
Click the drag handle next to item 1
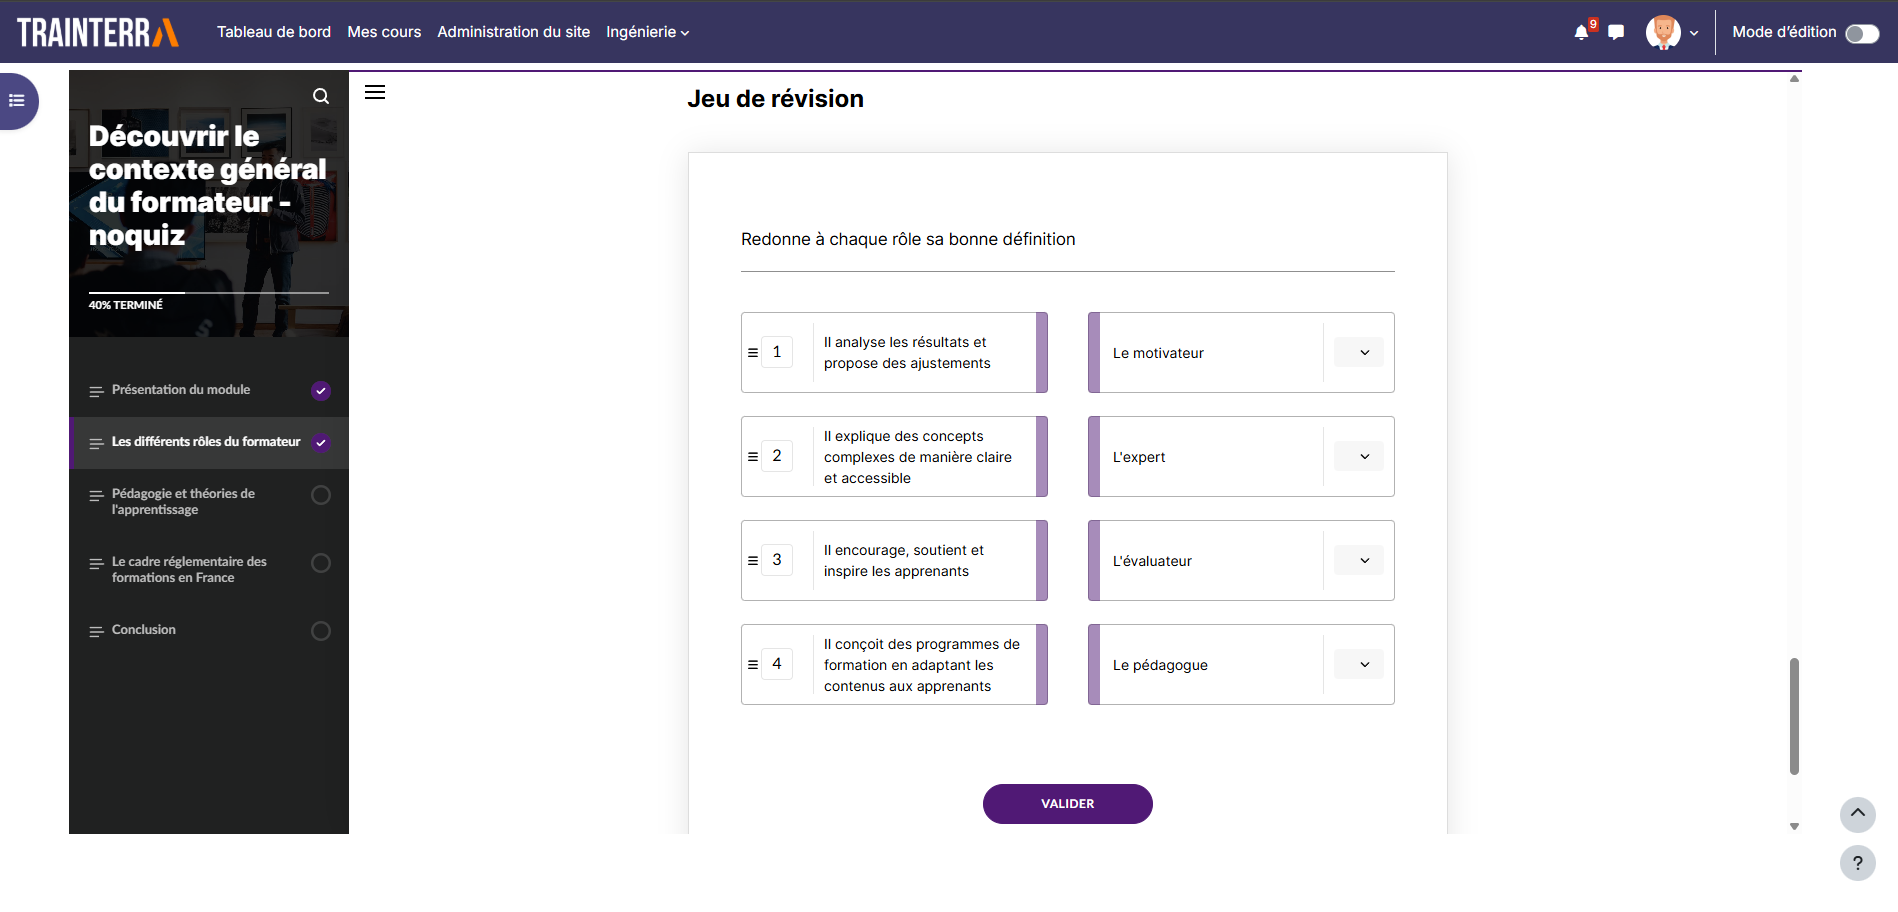[x=753, y=352]
